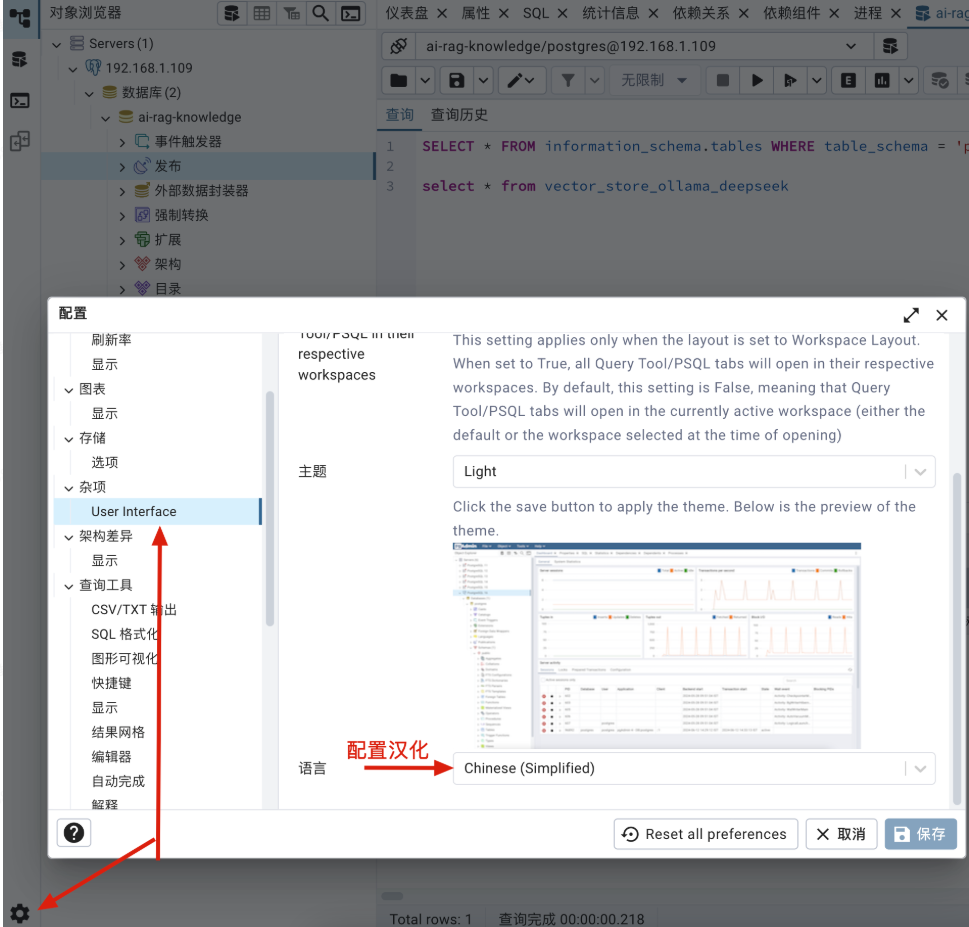Viewport: 969px width, 927px height.
Task: Expand the 事件触发器 node
Action: [x=122, y=143]
